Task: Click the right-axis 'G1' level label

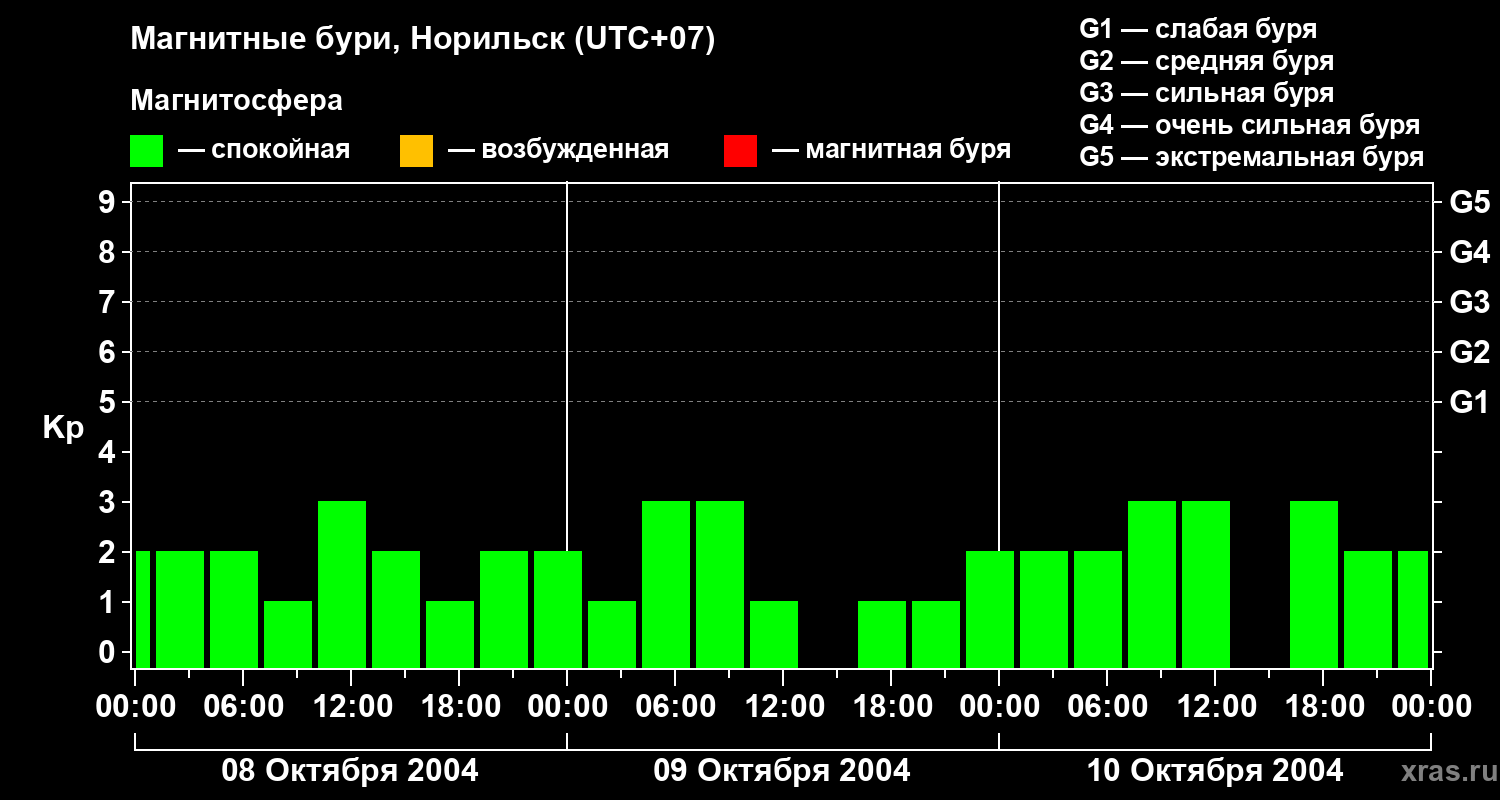Action: (x=1469, y=402)
